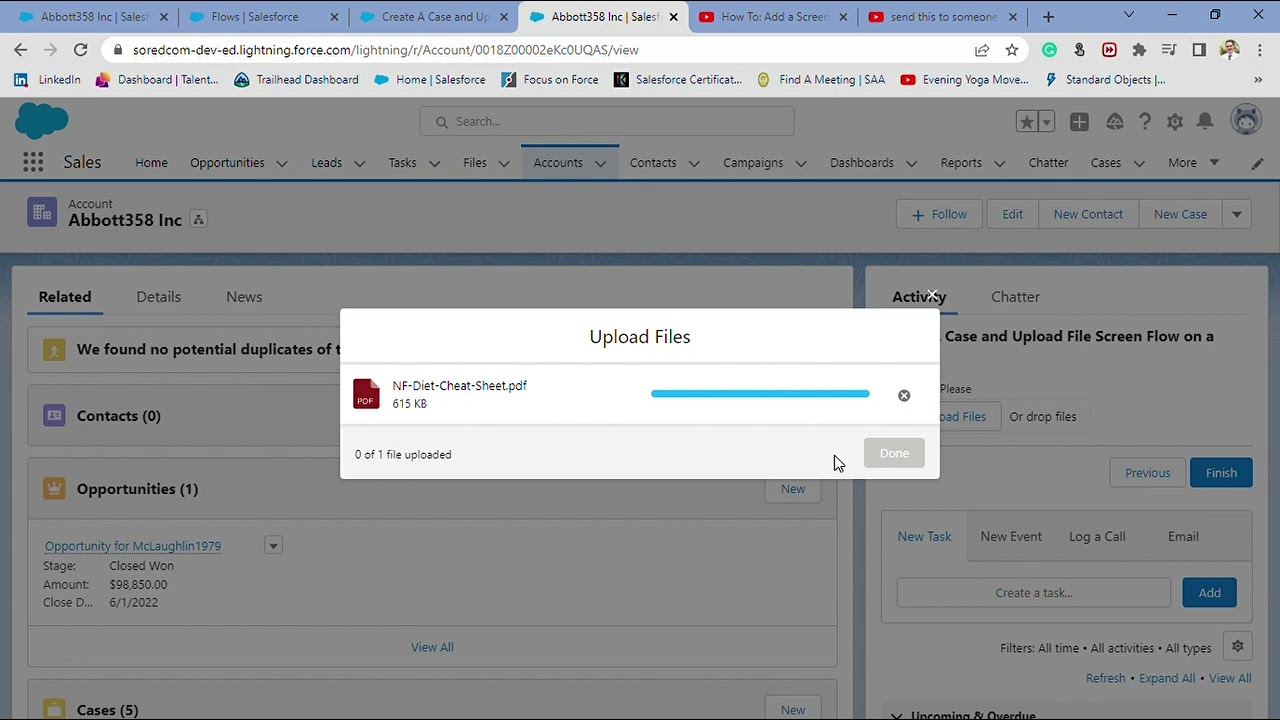Screen dimensions: 1280x720
Task: Expand the Accounts nav dropdown chevron
Action: tap(600, 163)
